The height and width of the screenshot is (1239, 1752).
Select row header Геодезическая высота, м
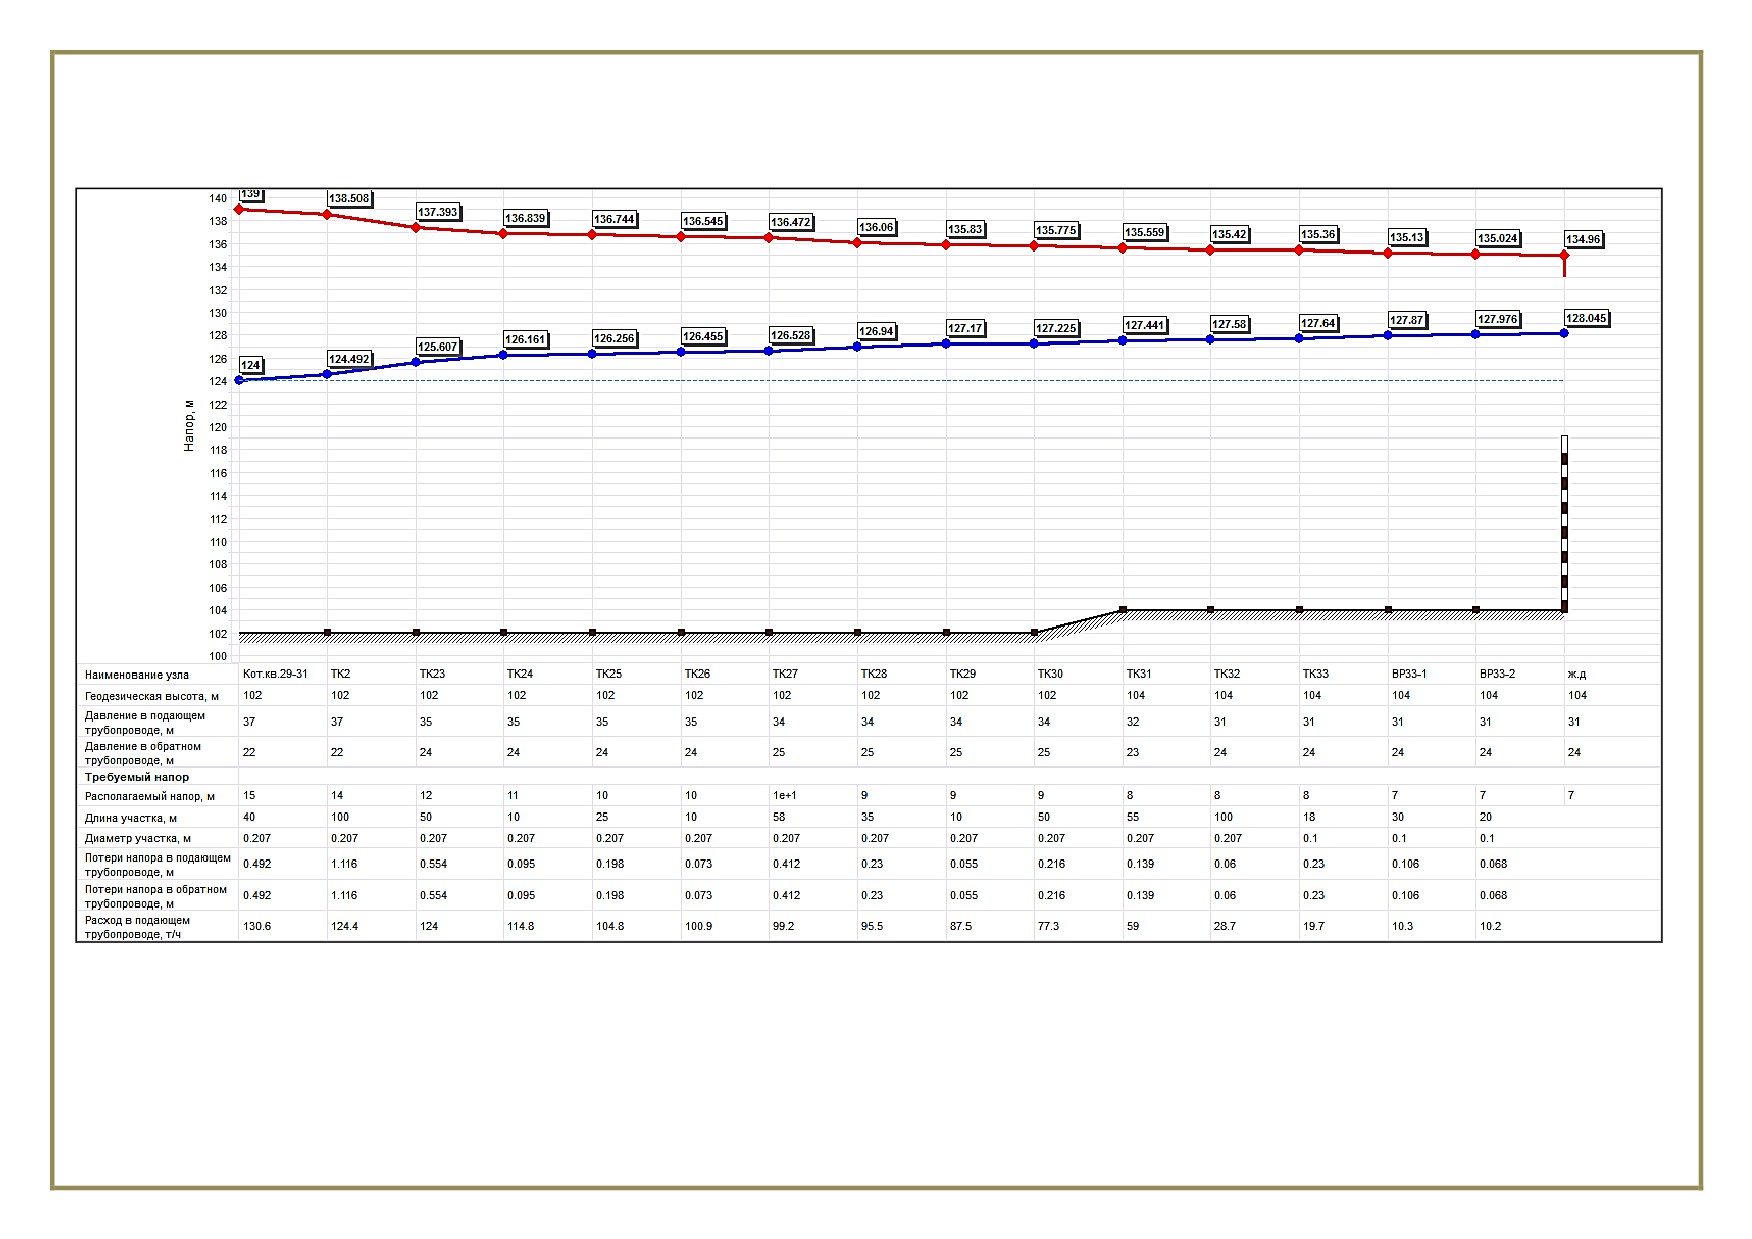(x=152, y=696)
